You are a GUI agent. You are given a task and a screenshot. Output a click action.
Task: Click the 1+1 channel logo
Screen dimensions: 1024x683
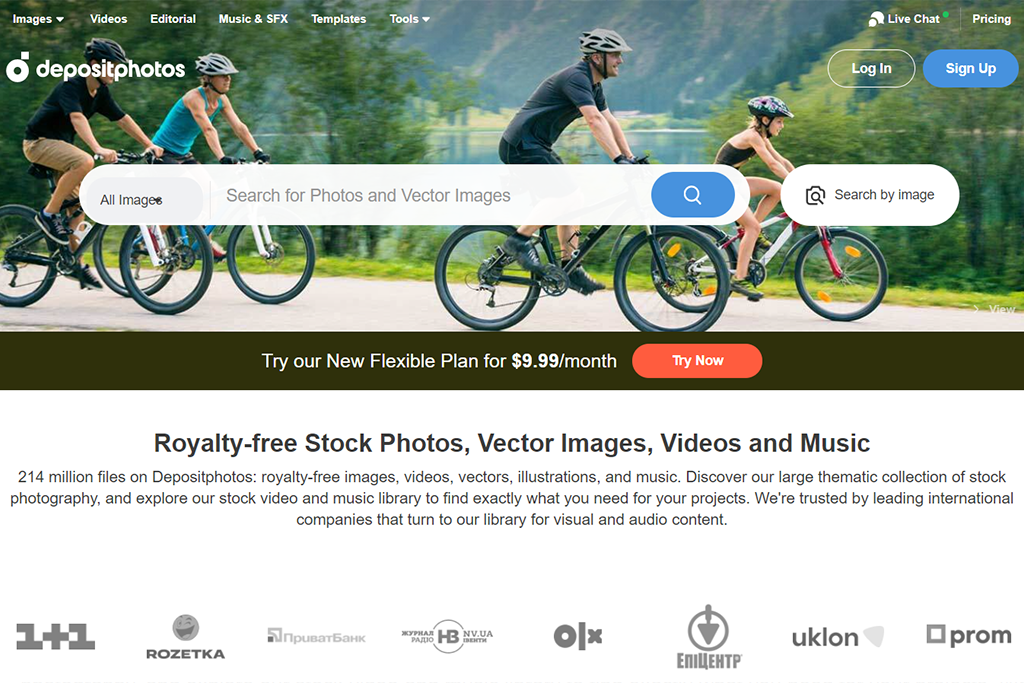56,637
